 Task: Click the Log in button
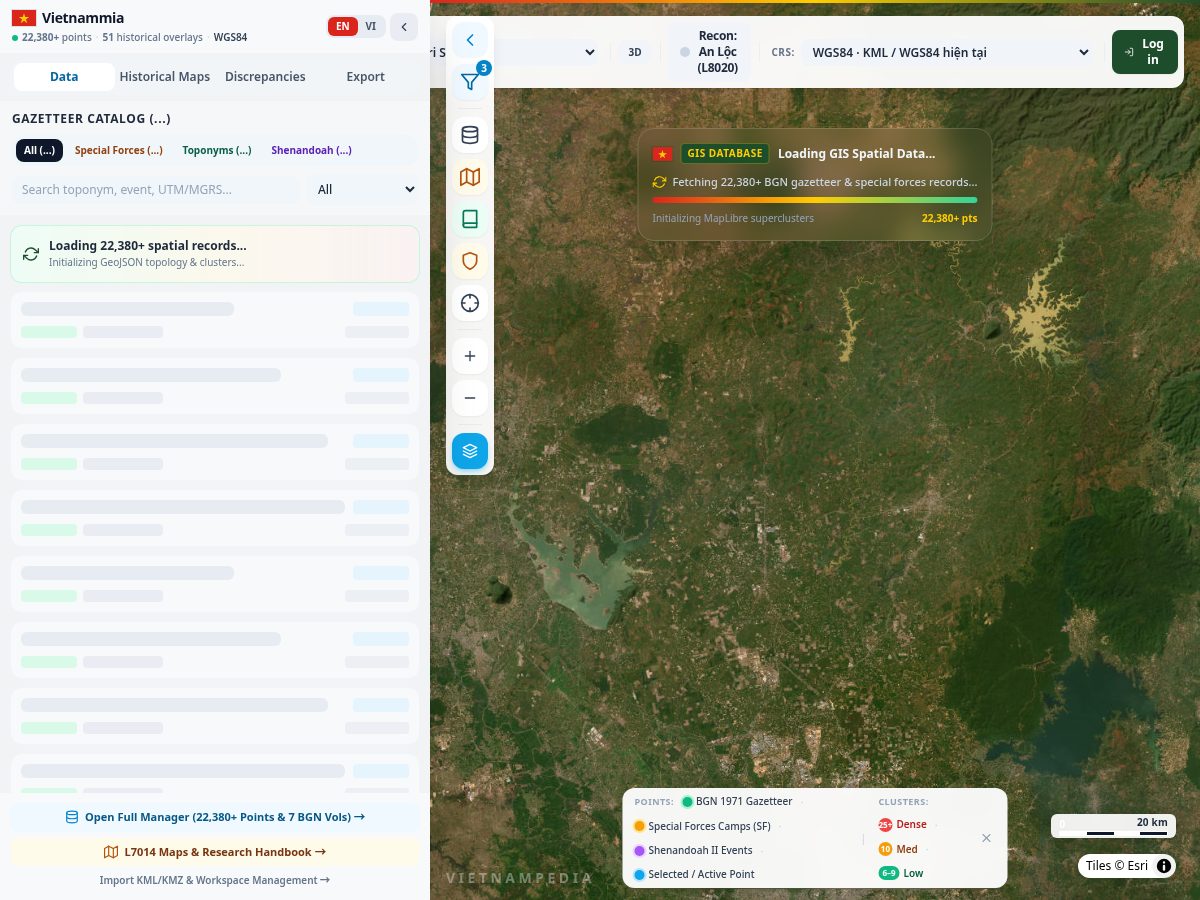point(1143,52)
